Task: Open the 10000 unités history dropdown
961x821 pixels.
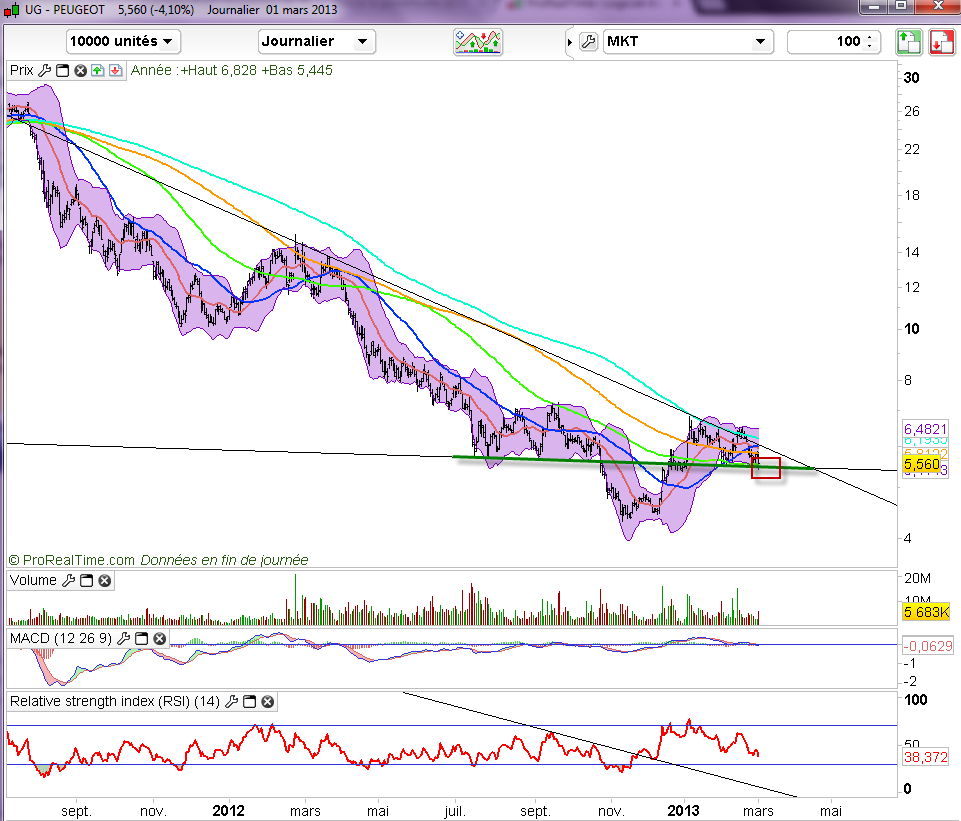Action: click(x=123, y=42)
